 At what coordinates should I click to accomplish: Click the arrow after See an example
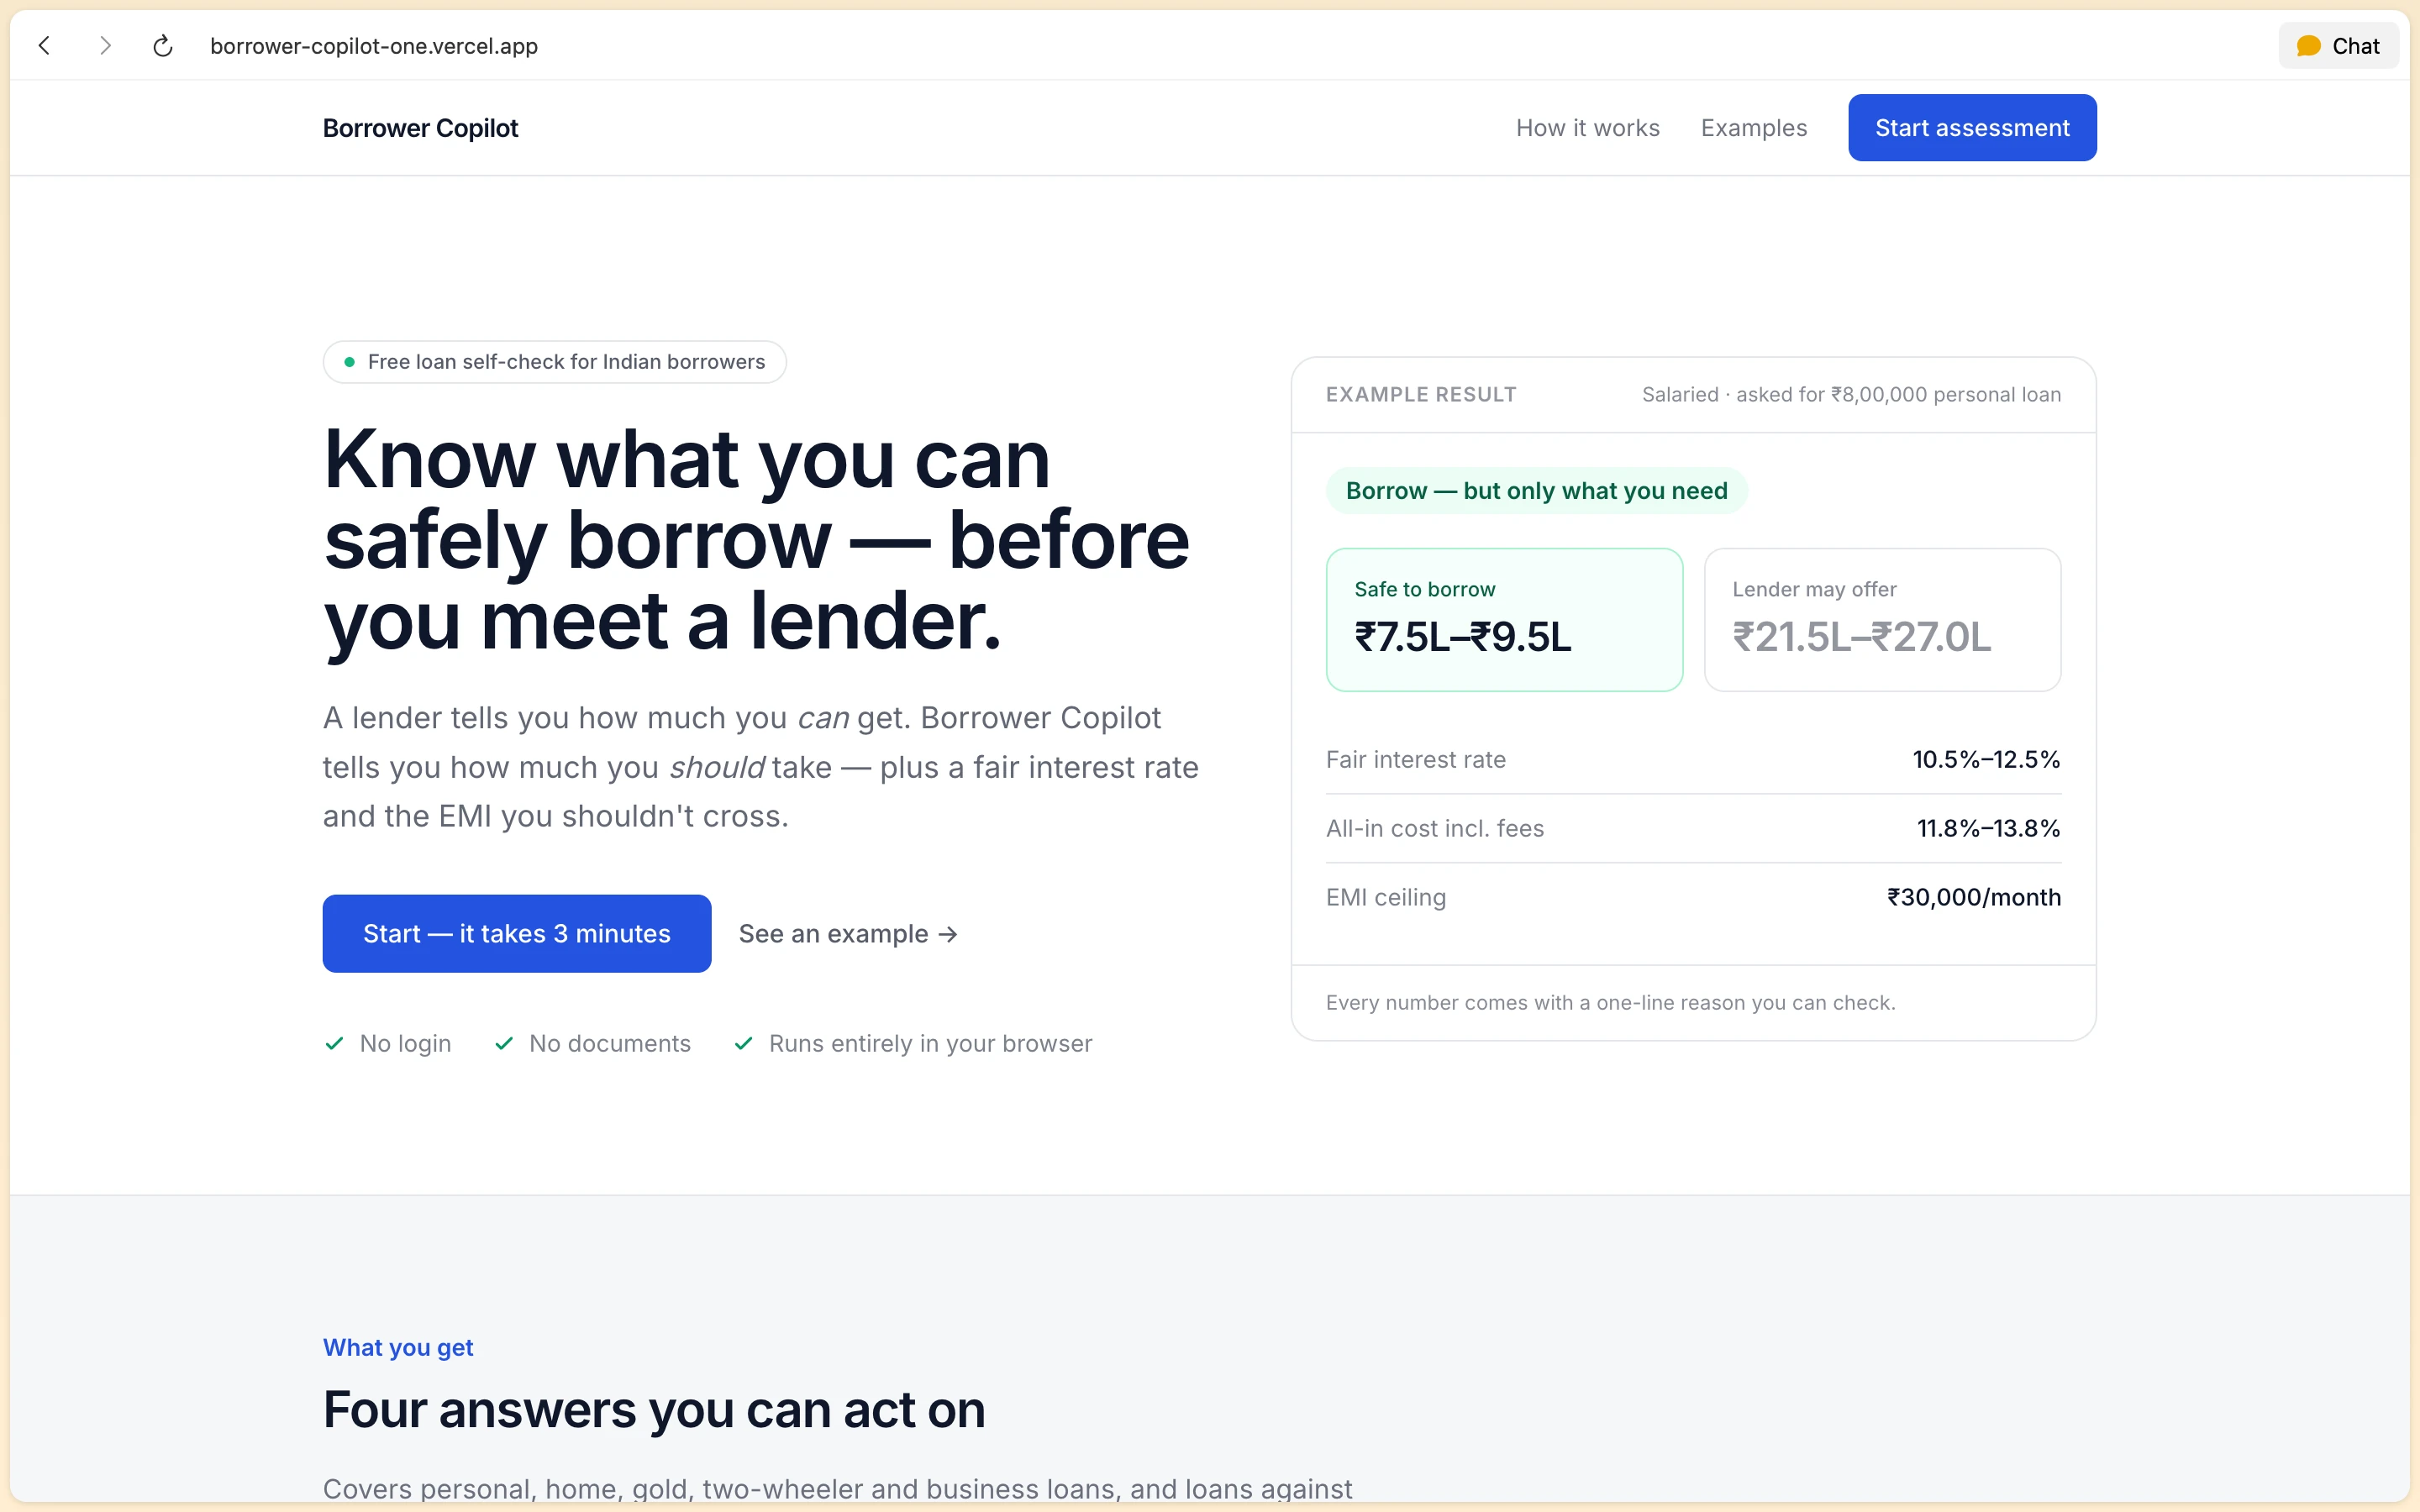(x=948, y=934)
